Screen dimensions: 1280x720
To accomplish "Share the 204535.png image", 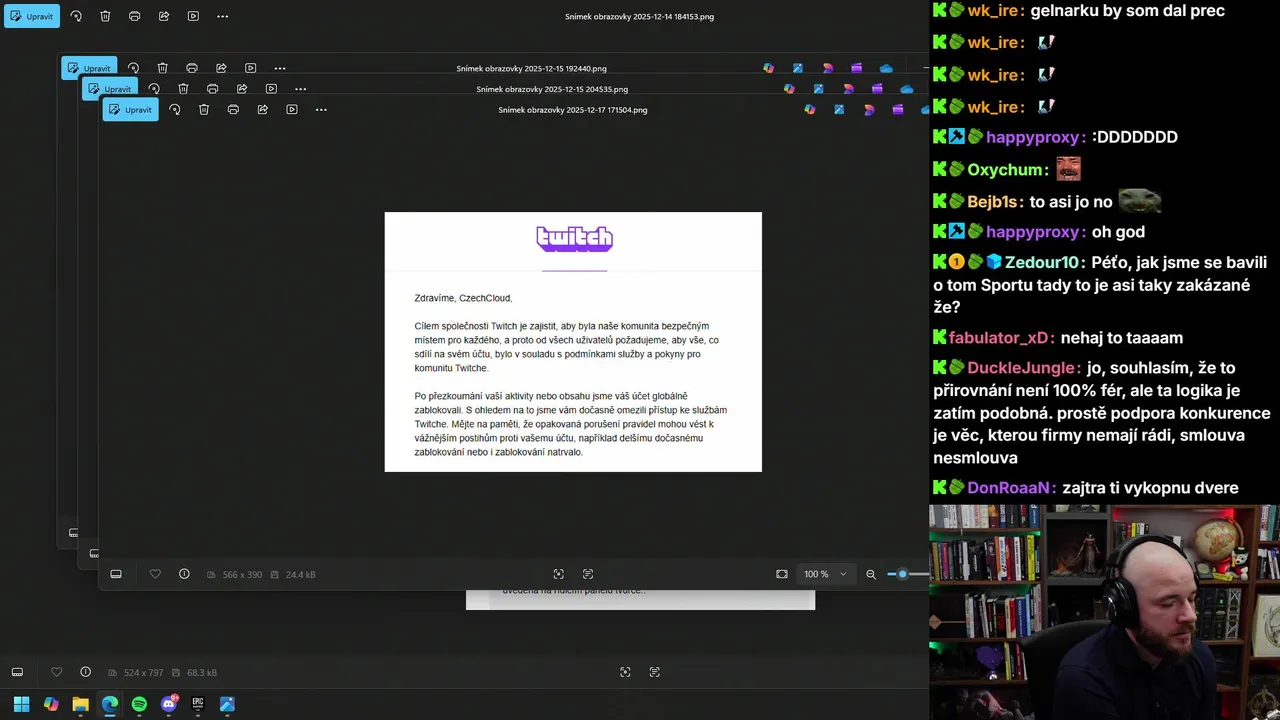I will pos(242,88).
